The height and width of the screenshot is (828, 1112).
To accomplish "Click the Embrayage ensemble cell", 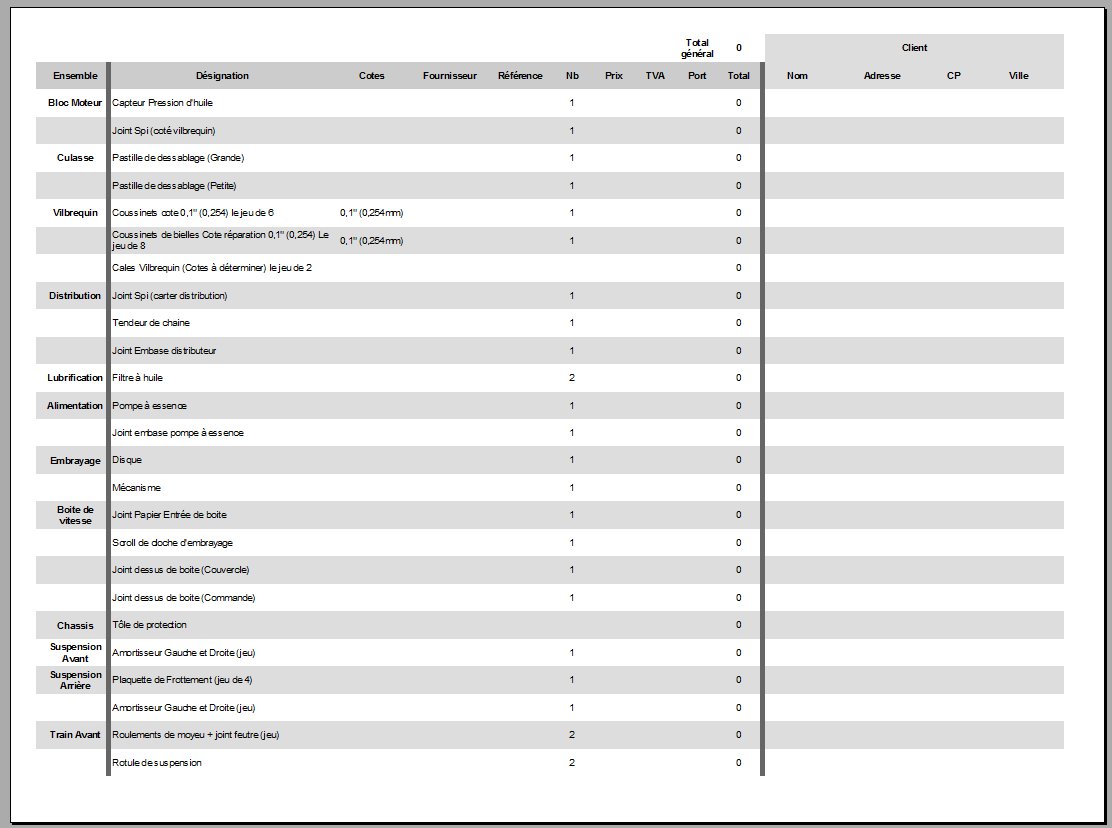I will point(74,461).
